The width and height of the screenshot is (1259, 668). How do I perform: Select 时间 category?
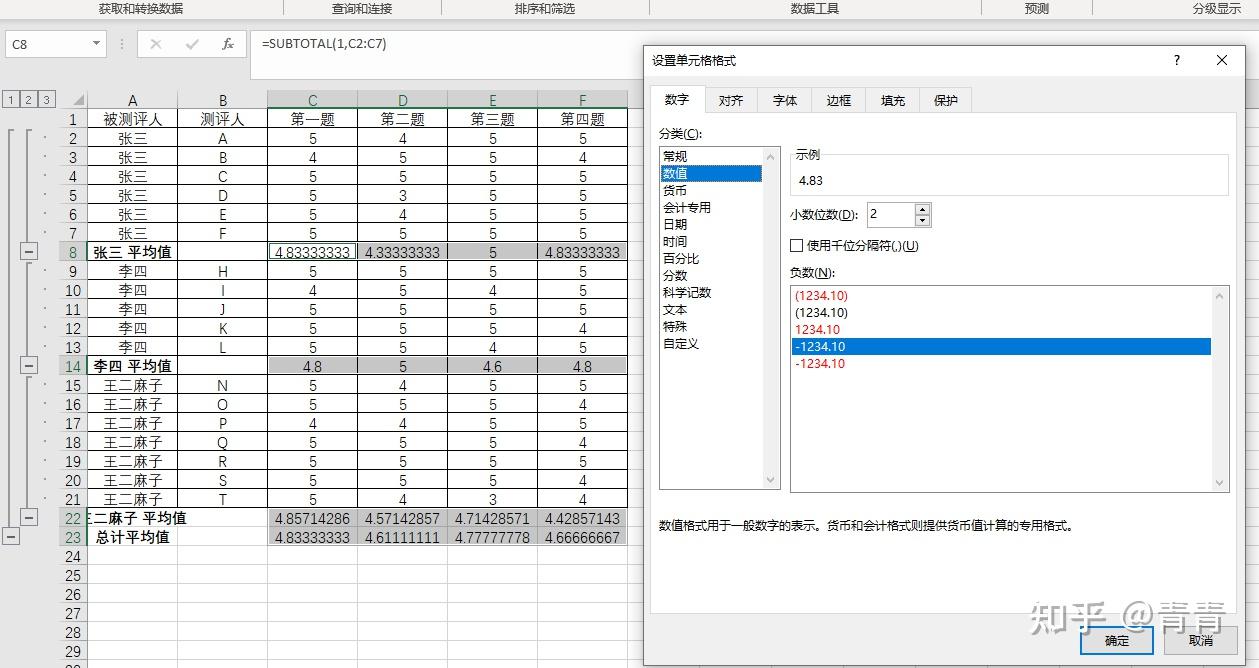[711, 241]
